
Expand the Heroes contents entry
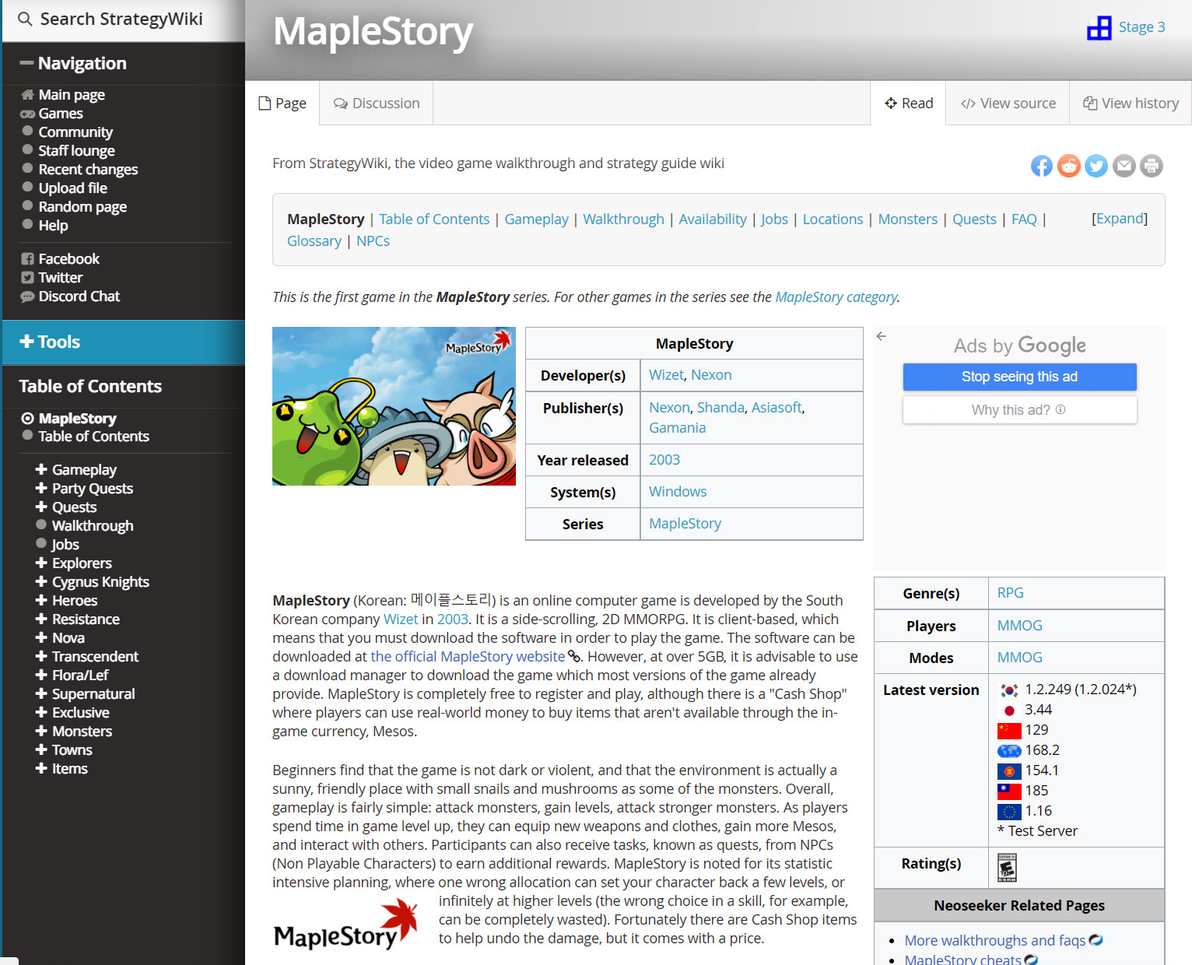41,600
